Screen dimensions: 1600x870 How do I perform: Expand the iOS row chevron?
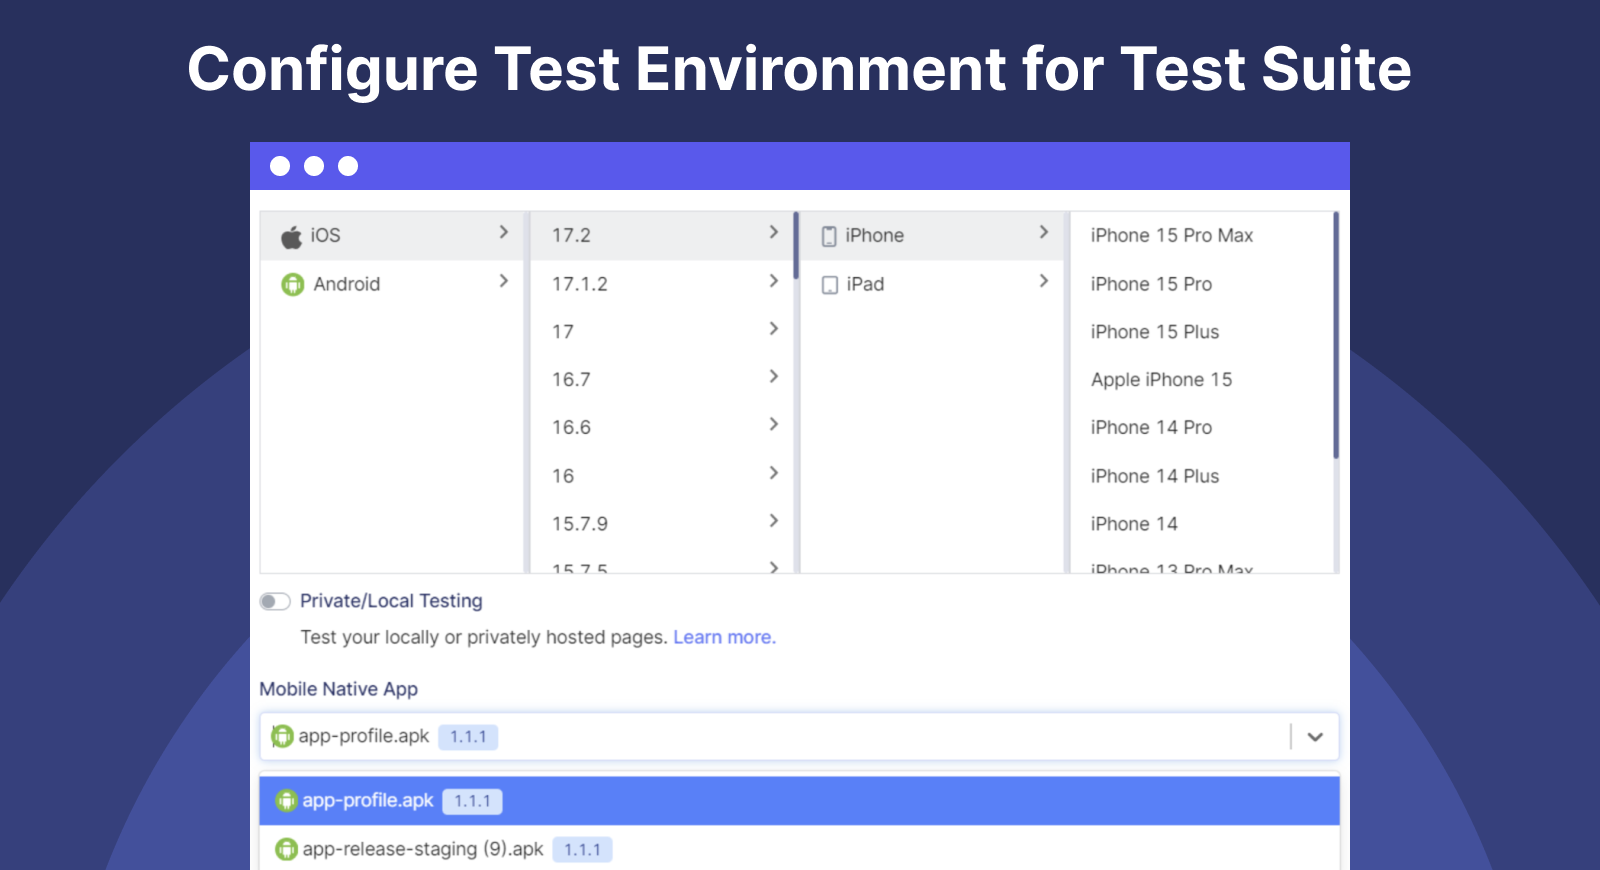(x=504, y=232)
